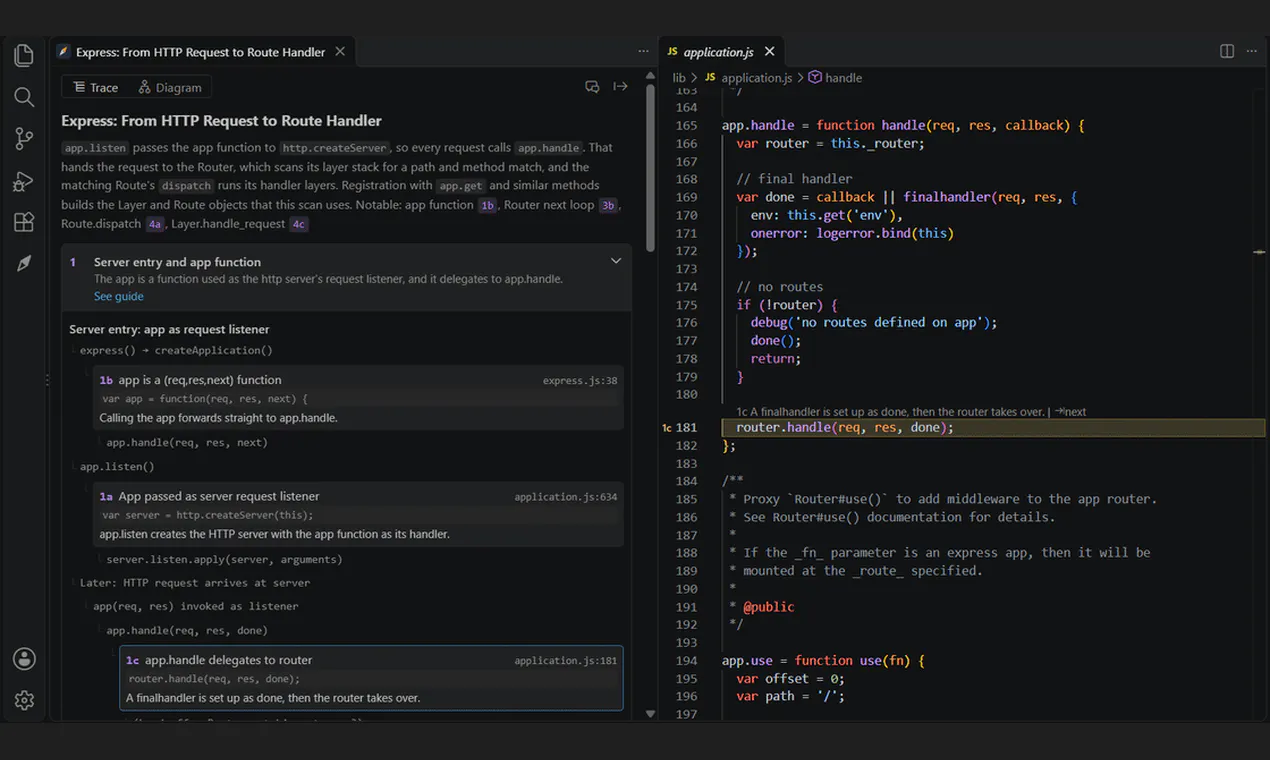Open the Search view in activity bar

tap(24, 97)
